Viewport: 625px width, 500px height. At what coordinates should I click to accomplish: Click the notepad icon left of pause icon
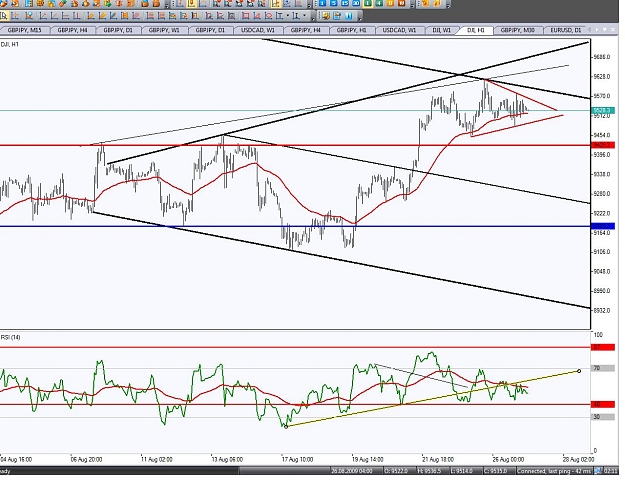(x=337, y=16)
